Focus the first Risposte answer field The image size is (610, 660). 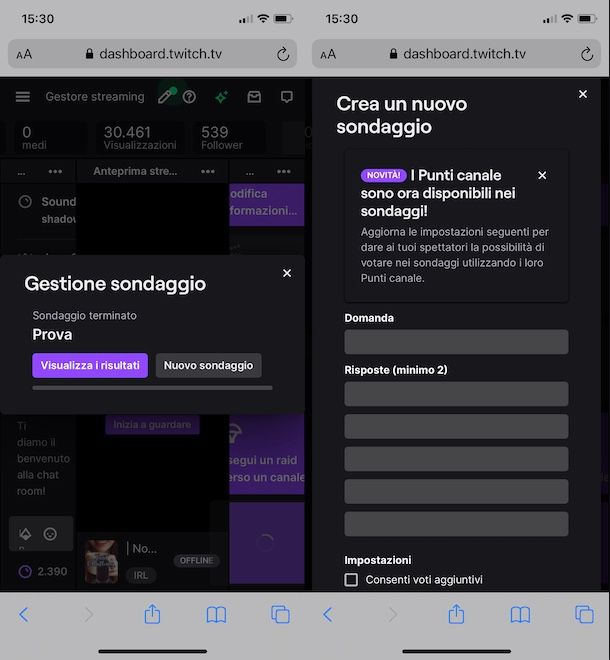tap(456, 394)
